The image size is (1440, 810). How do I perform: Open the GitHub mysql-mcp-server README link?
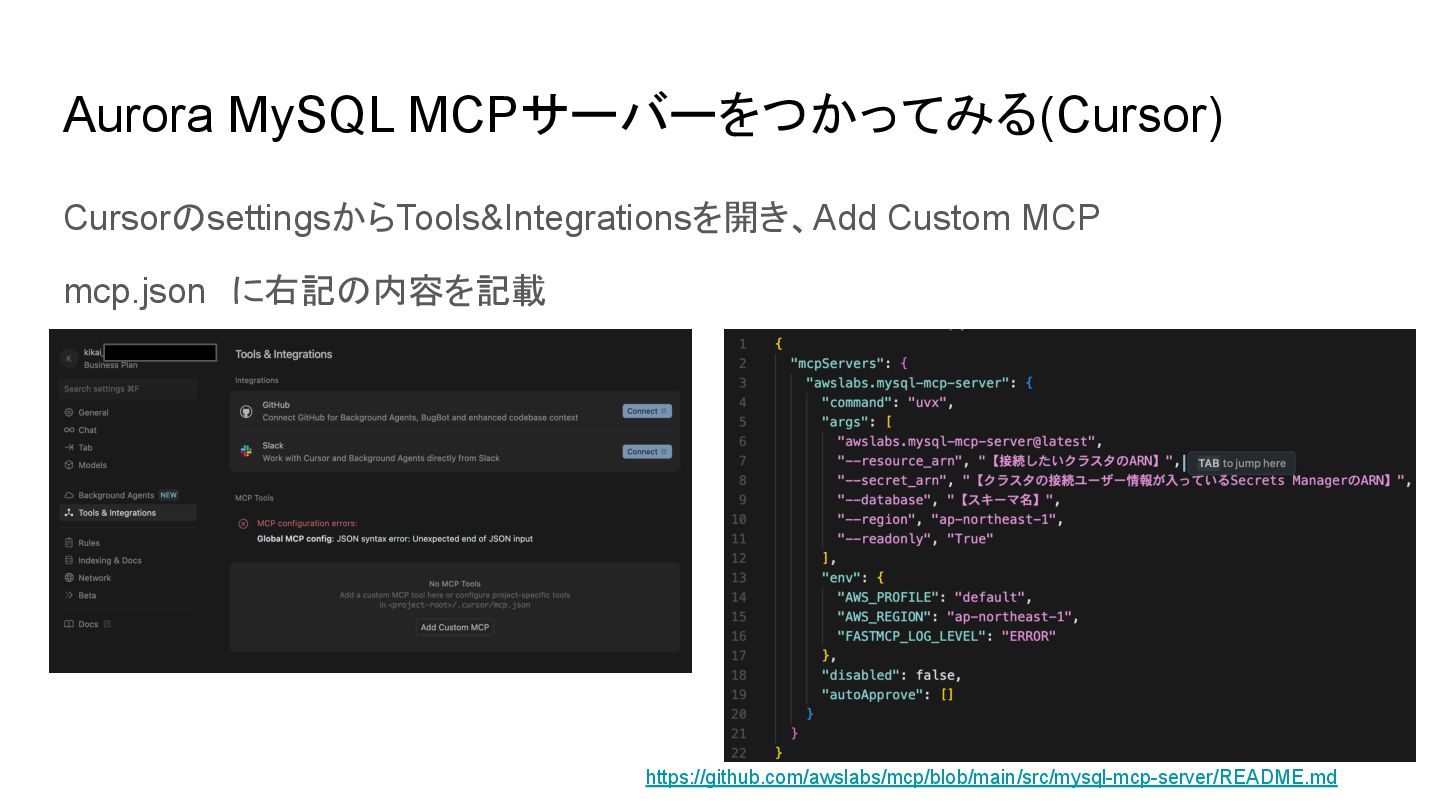(x=991, y=777)
